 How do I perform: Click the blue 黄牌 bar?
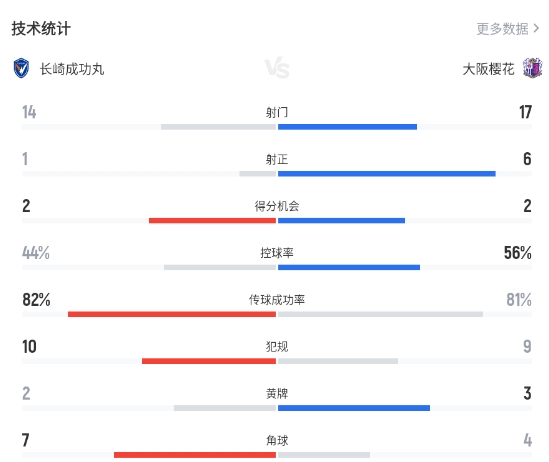(x=354, y=408)
